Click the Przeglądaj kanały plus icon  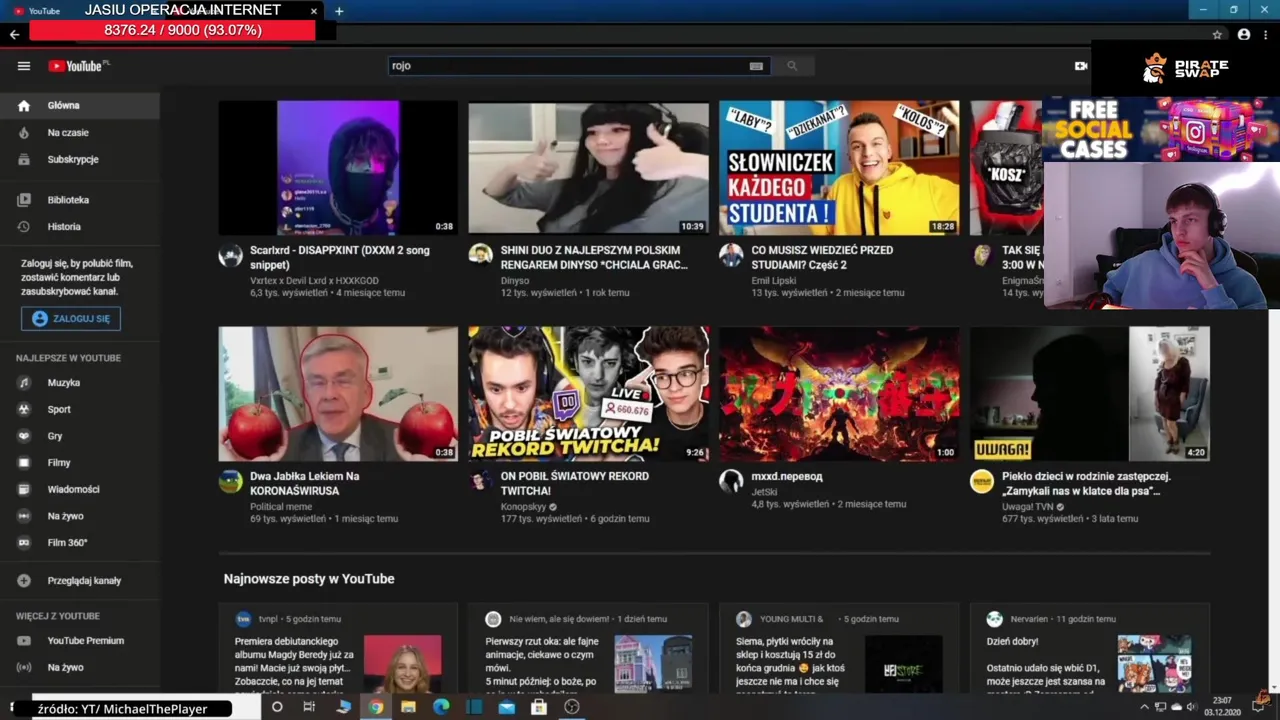(24, 581)
